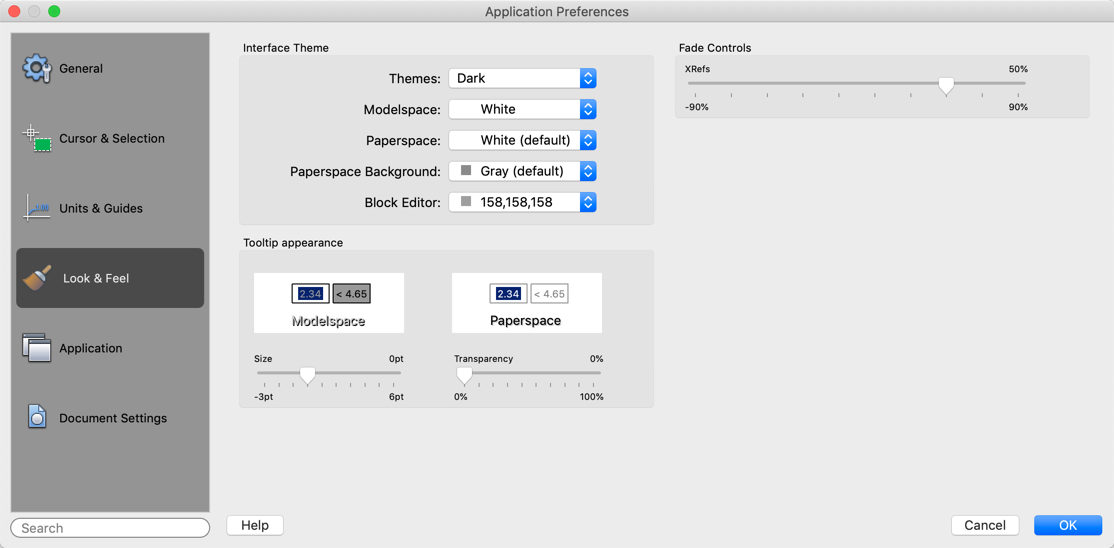
Task: Open the Block Editor color dropdown
Action: pyautogui.click(x=522, y=202)
